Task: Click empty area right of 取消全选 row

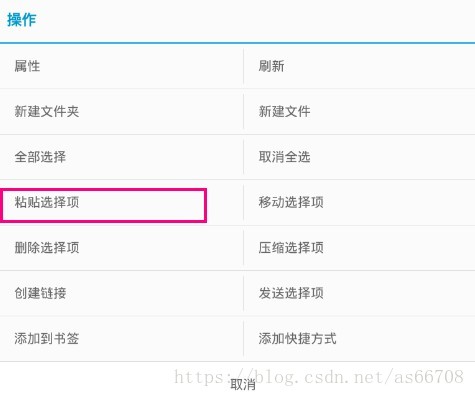Action: (393, 157)
